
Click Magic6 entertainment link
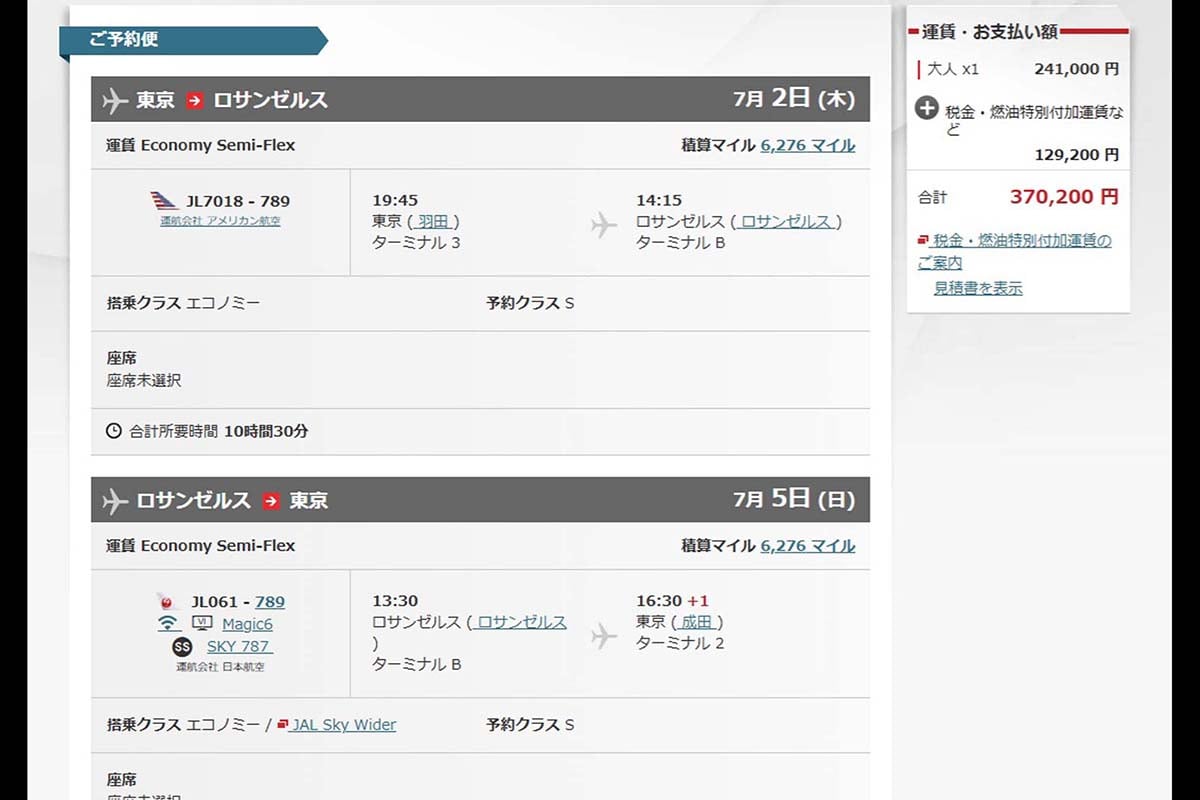pos(247,624)
